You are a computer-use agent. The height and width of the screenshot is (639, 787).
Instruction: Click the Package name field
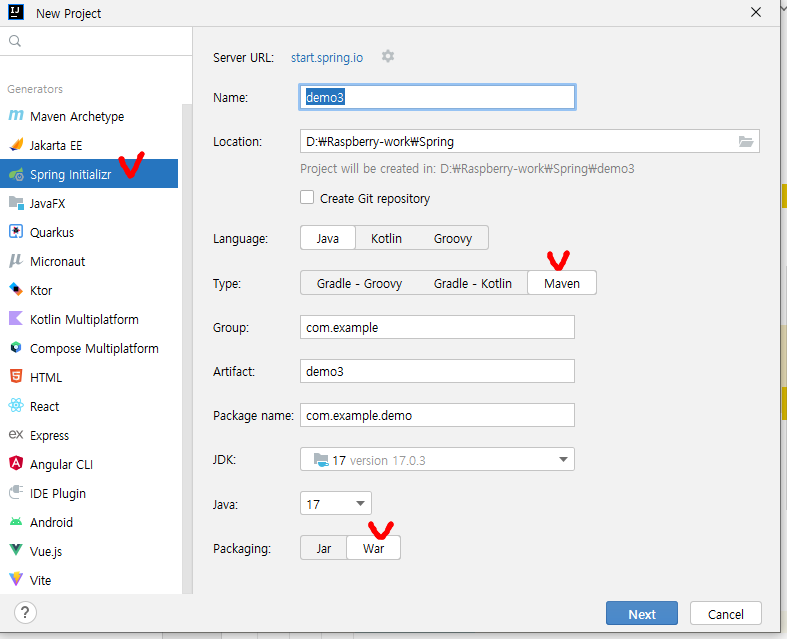[437, 415]
